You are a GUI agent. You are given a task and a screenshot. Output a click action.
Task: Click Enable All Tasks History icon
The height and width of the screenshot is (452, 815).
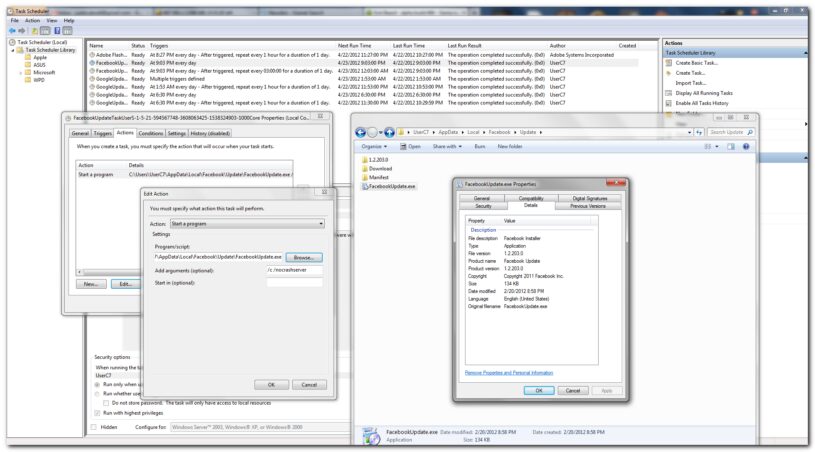tap(668, 103)
